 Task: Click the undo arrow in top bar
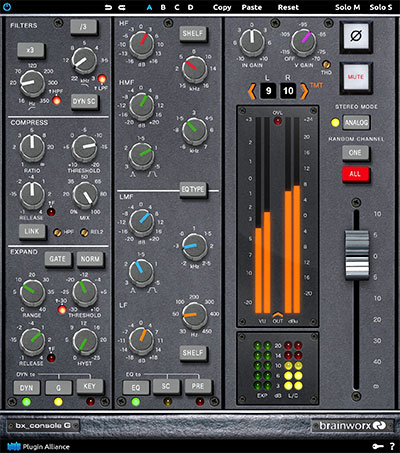(x=108, y=7)
